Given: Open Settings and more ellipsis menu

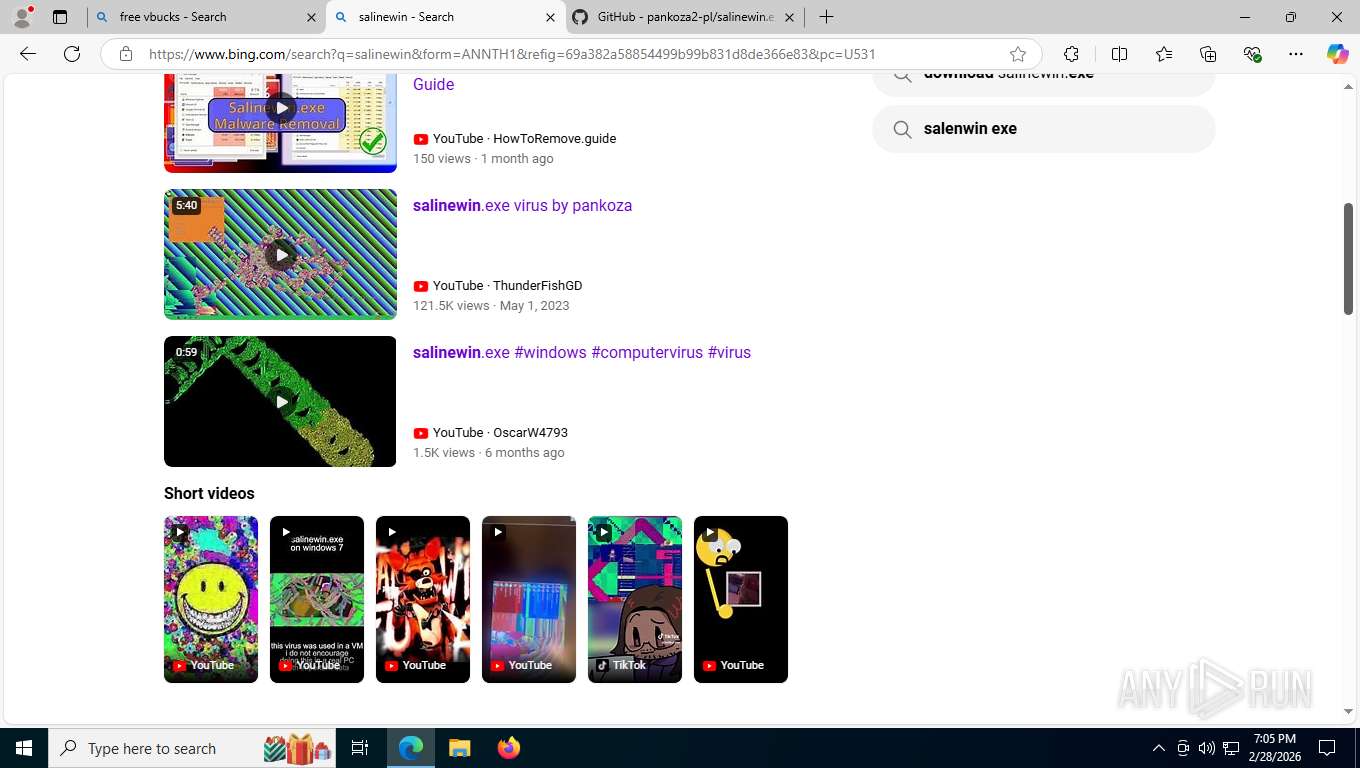Looking at the screenshot, I should 1296,54.
